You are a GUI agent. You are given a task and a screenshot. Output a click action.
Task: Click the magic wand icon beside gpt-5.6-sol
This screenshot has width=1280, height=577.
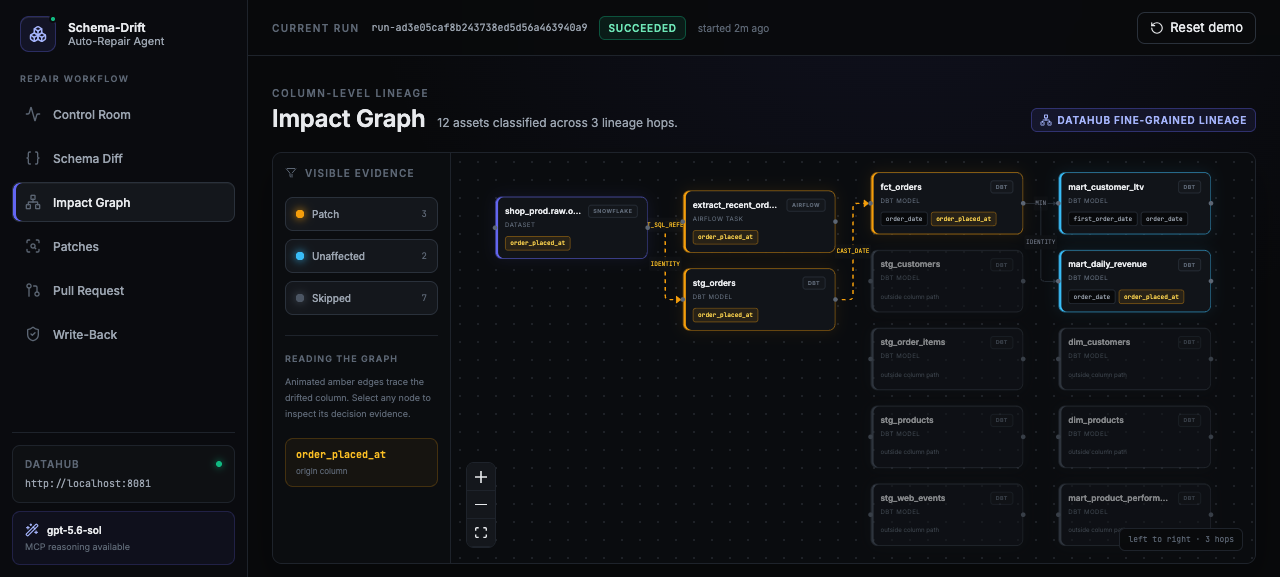click(x=32, y=530)
